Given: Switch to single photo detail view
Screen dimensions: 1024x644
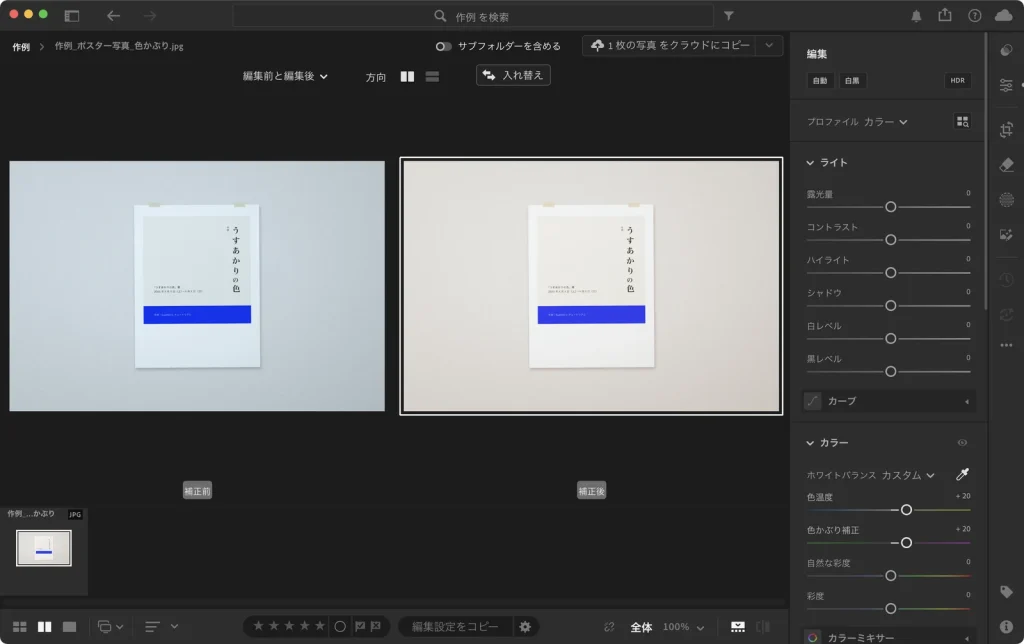Looking at the screenshot, I should pyautogui.click(x=69, y=627).
